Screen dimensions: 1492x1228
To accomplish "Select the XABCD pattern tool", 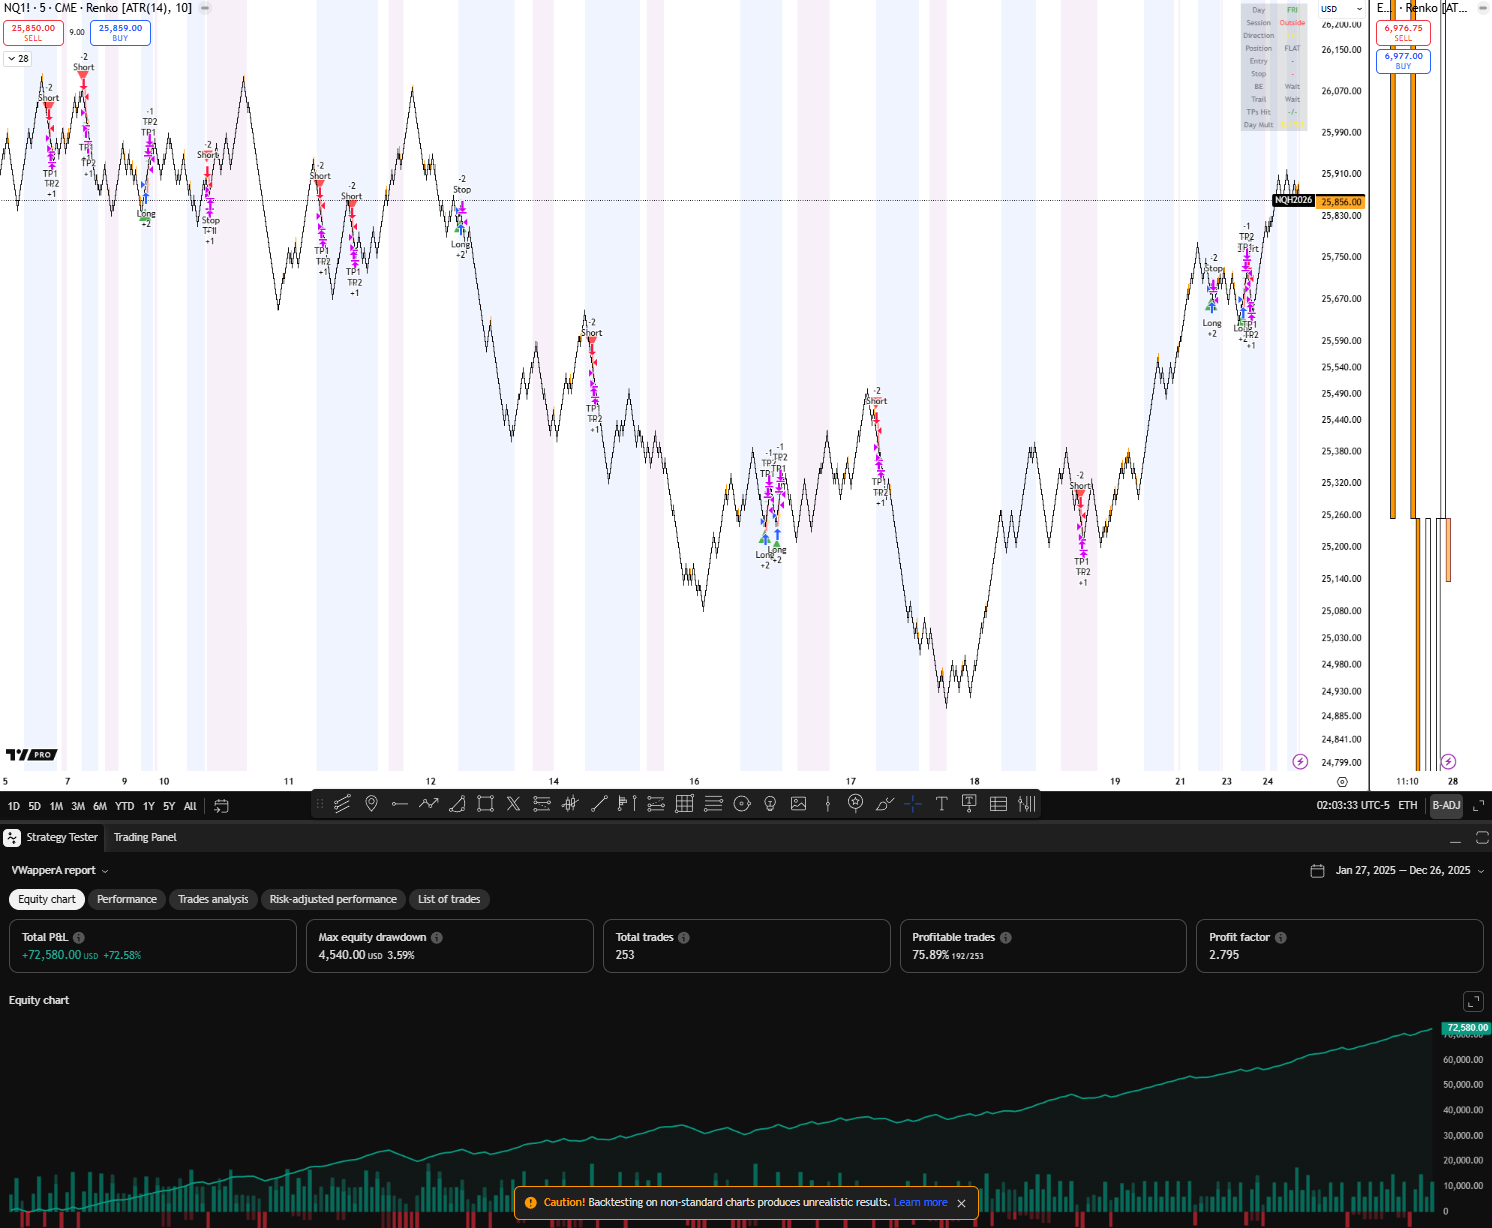I will click(513, 804).
